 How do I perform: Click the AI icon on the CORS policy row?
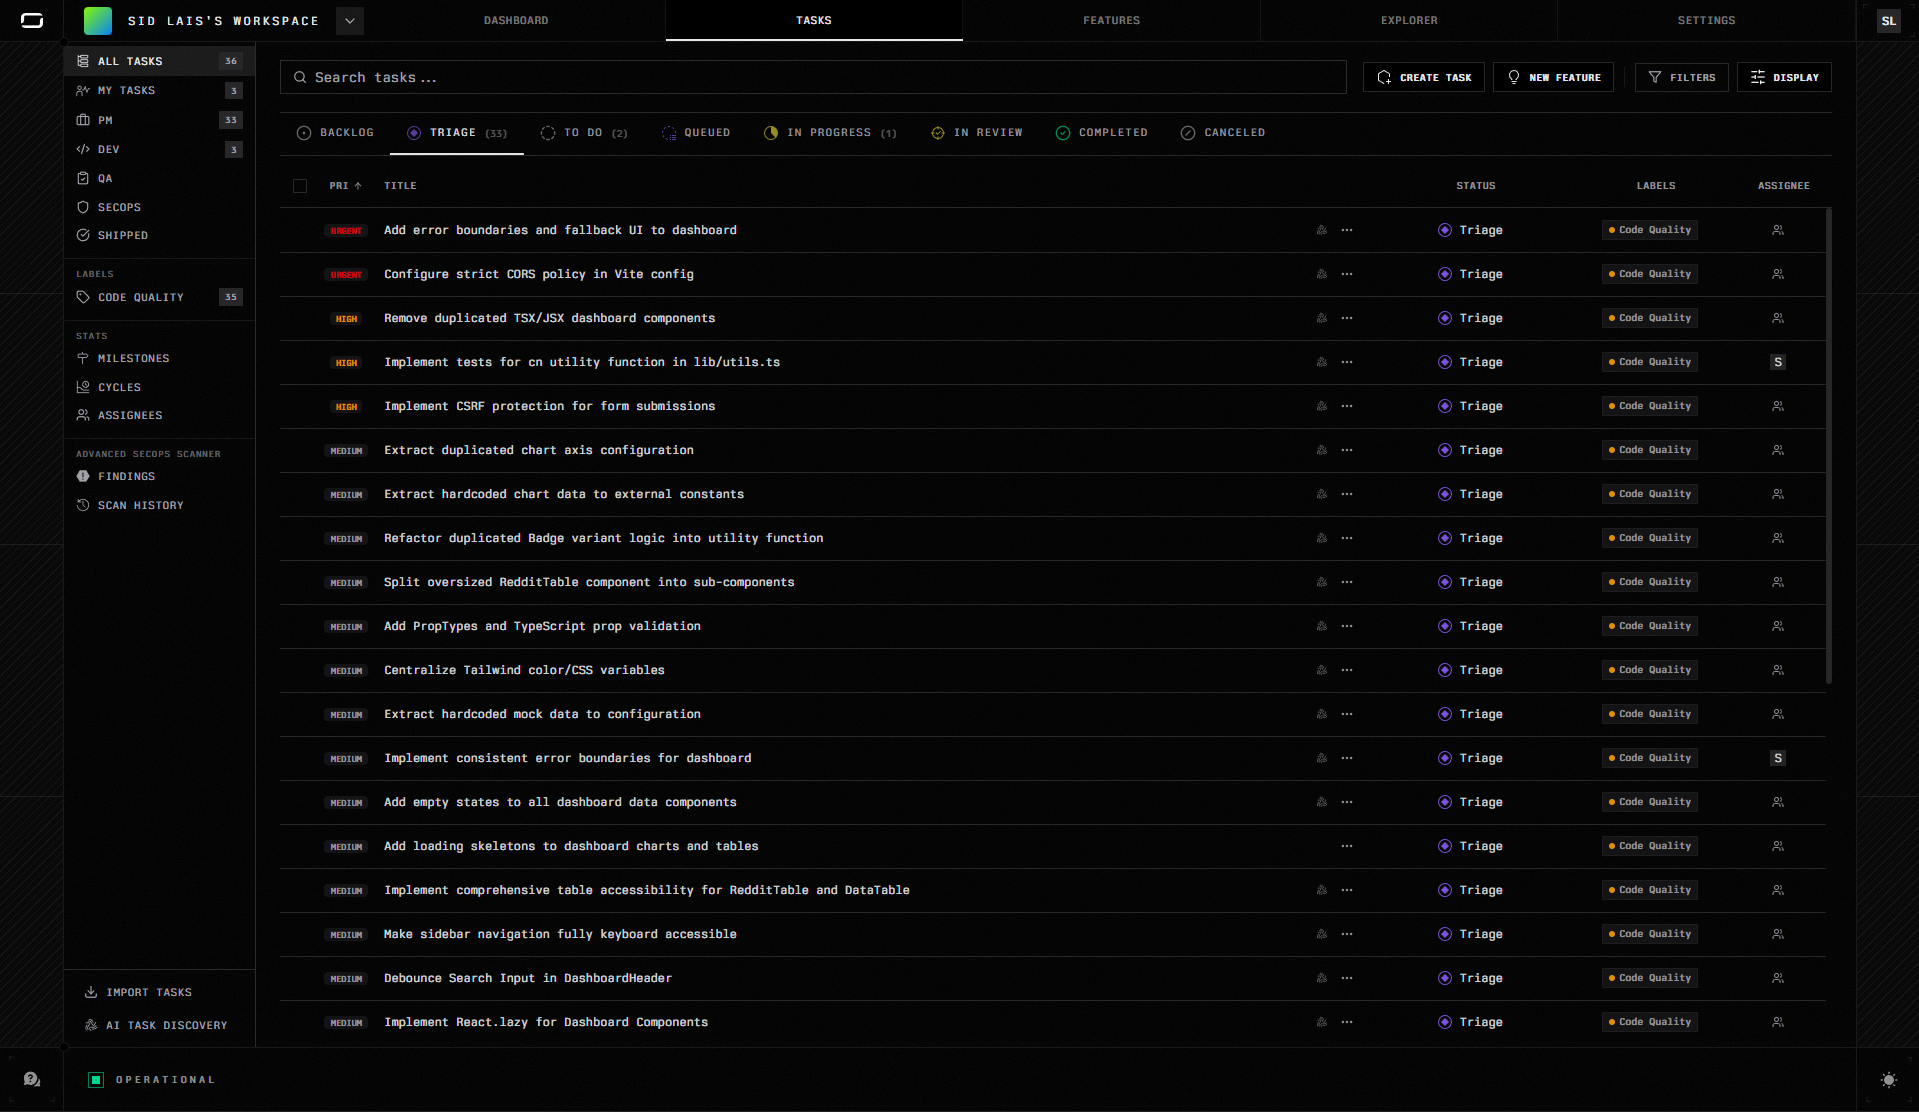(1321, 274)
